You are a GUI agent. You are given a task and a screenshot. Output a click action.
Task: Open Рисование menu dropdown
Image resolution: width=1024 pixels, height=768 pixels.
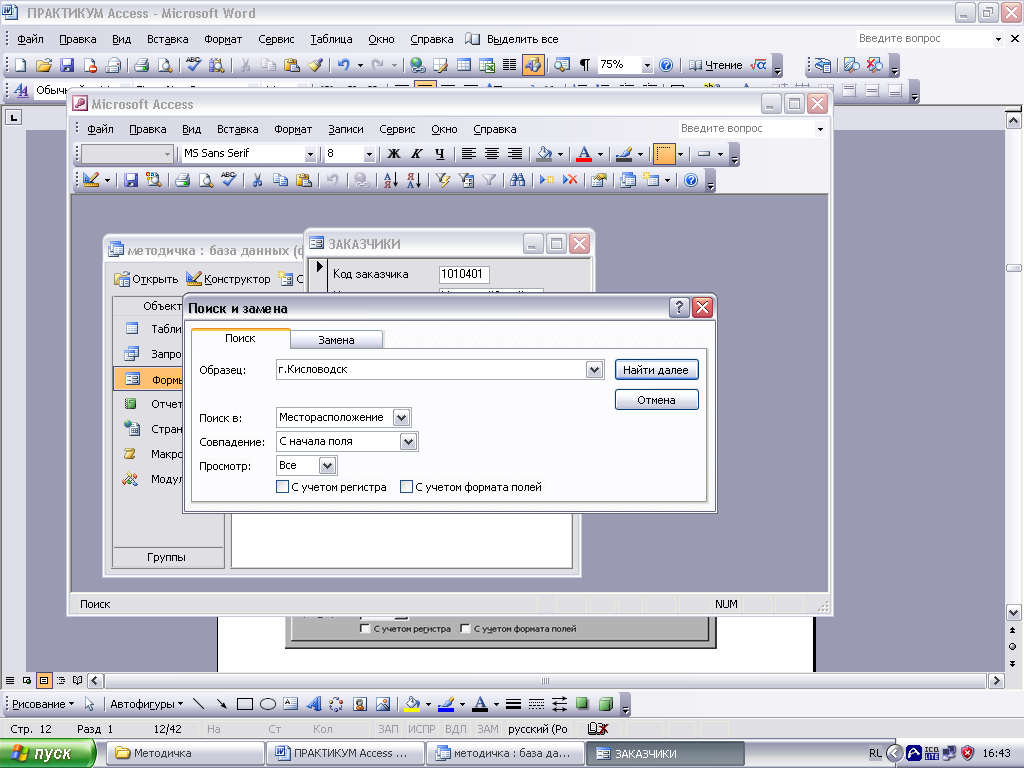click(43, 704)
